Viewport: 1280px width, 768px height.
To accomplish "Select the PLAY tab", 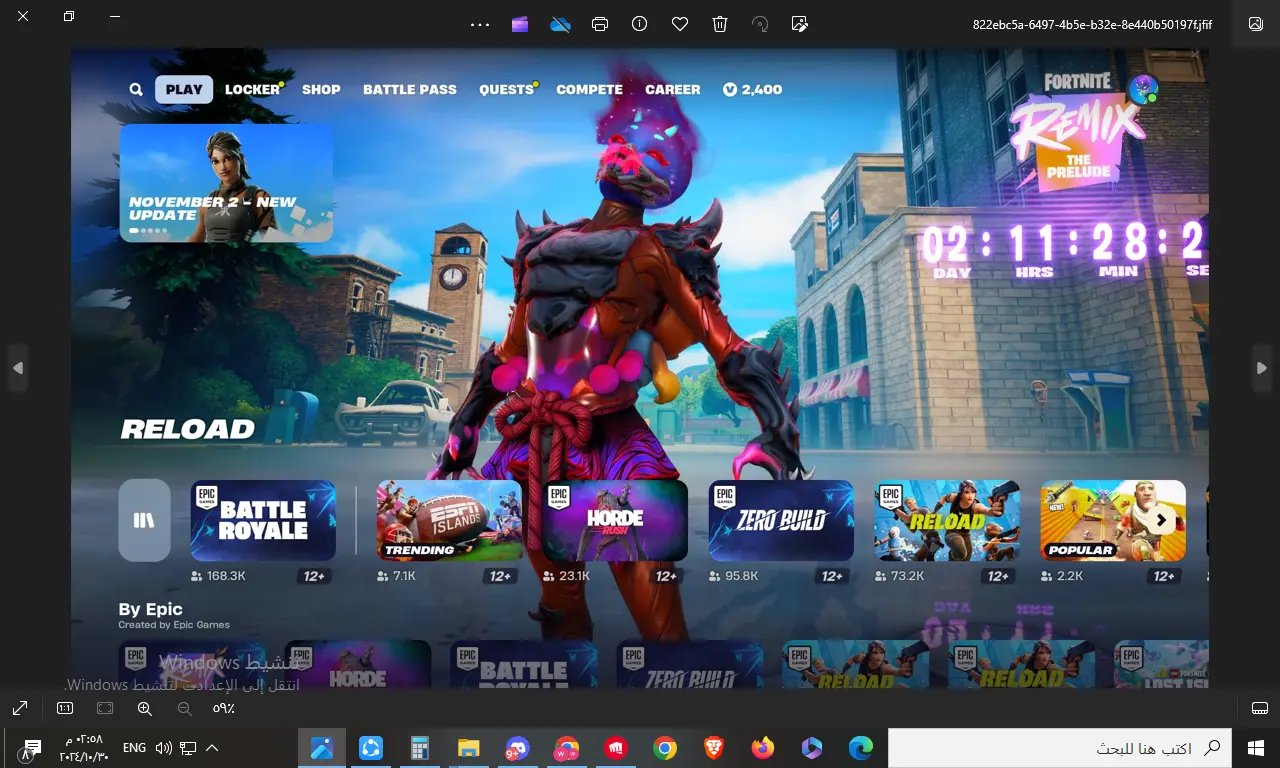I will pyautogui.click(x=184, y=89).
